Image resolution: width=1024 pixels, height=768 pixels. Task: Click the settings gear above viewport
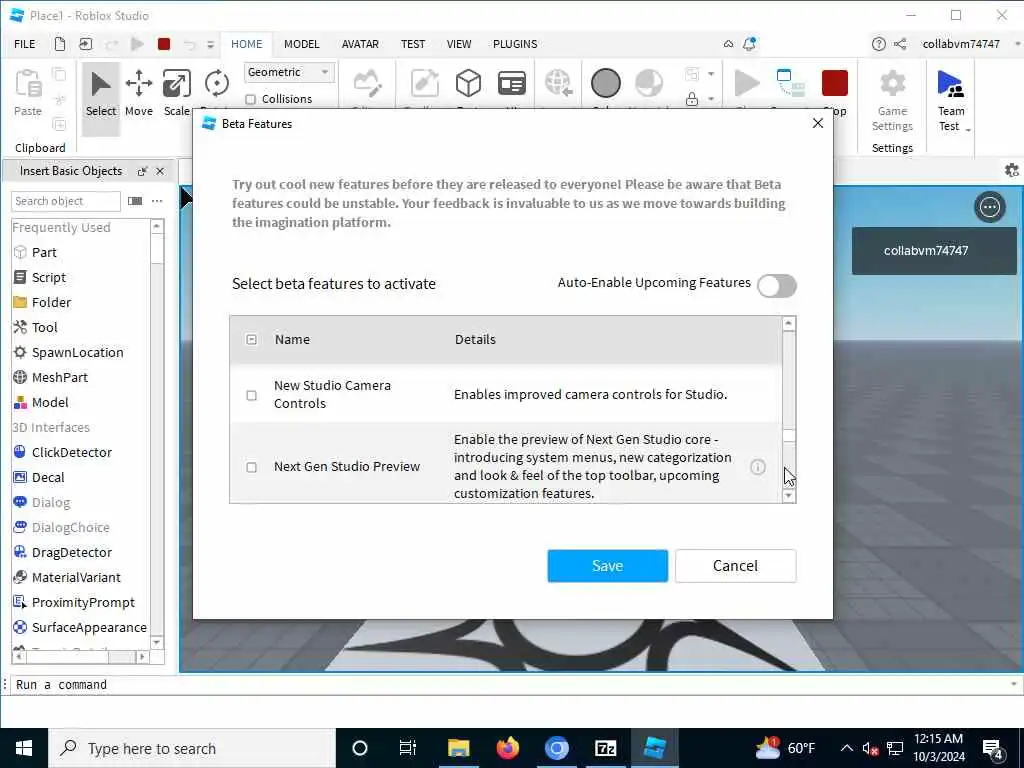pyautogui.click(x=1011, y=170)
